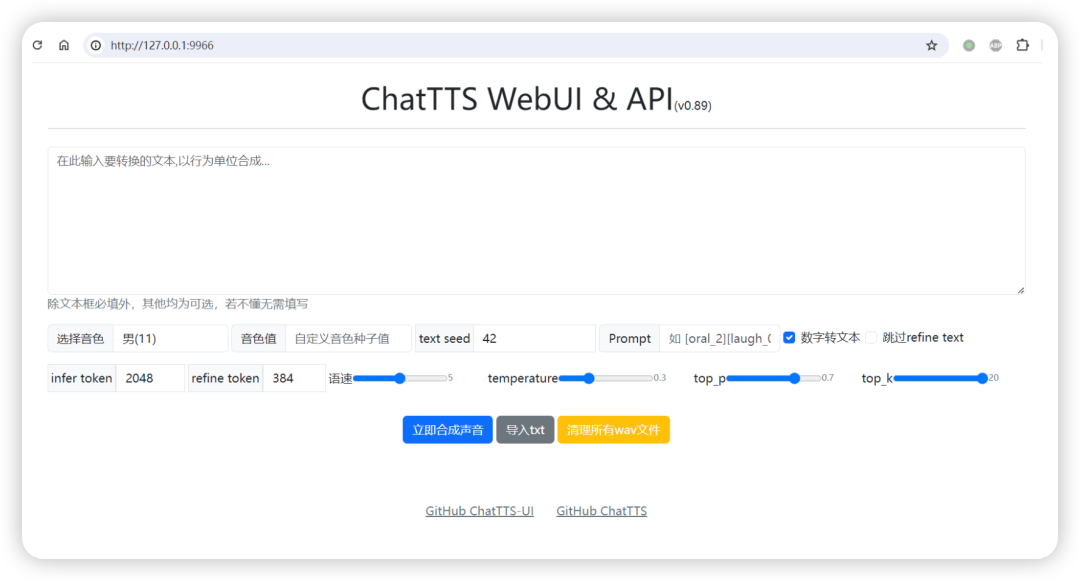This screenshot has height=581, width=1080.
Task: Open the green circle extension icon
Action: coord(969,45)
